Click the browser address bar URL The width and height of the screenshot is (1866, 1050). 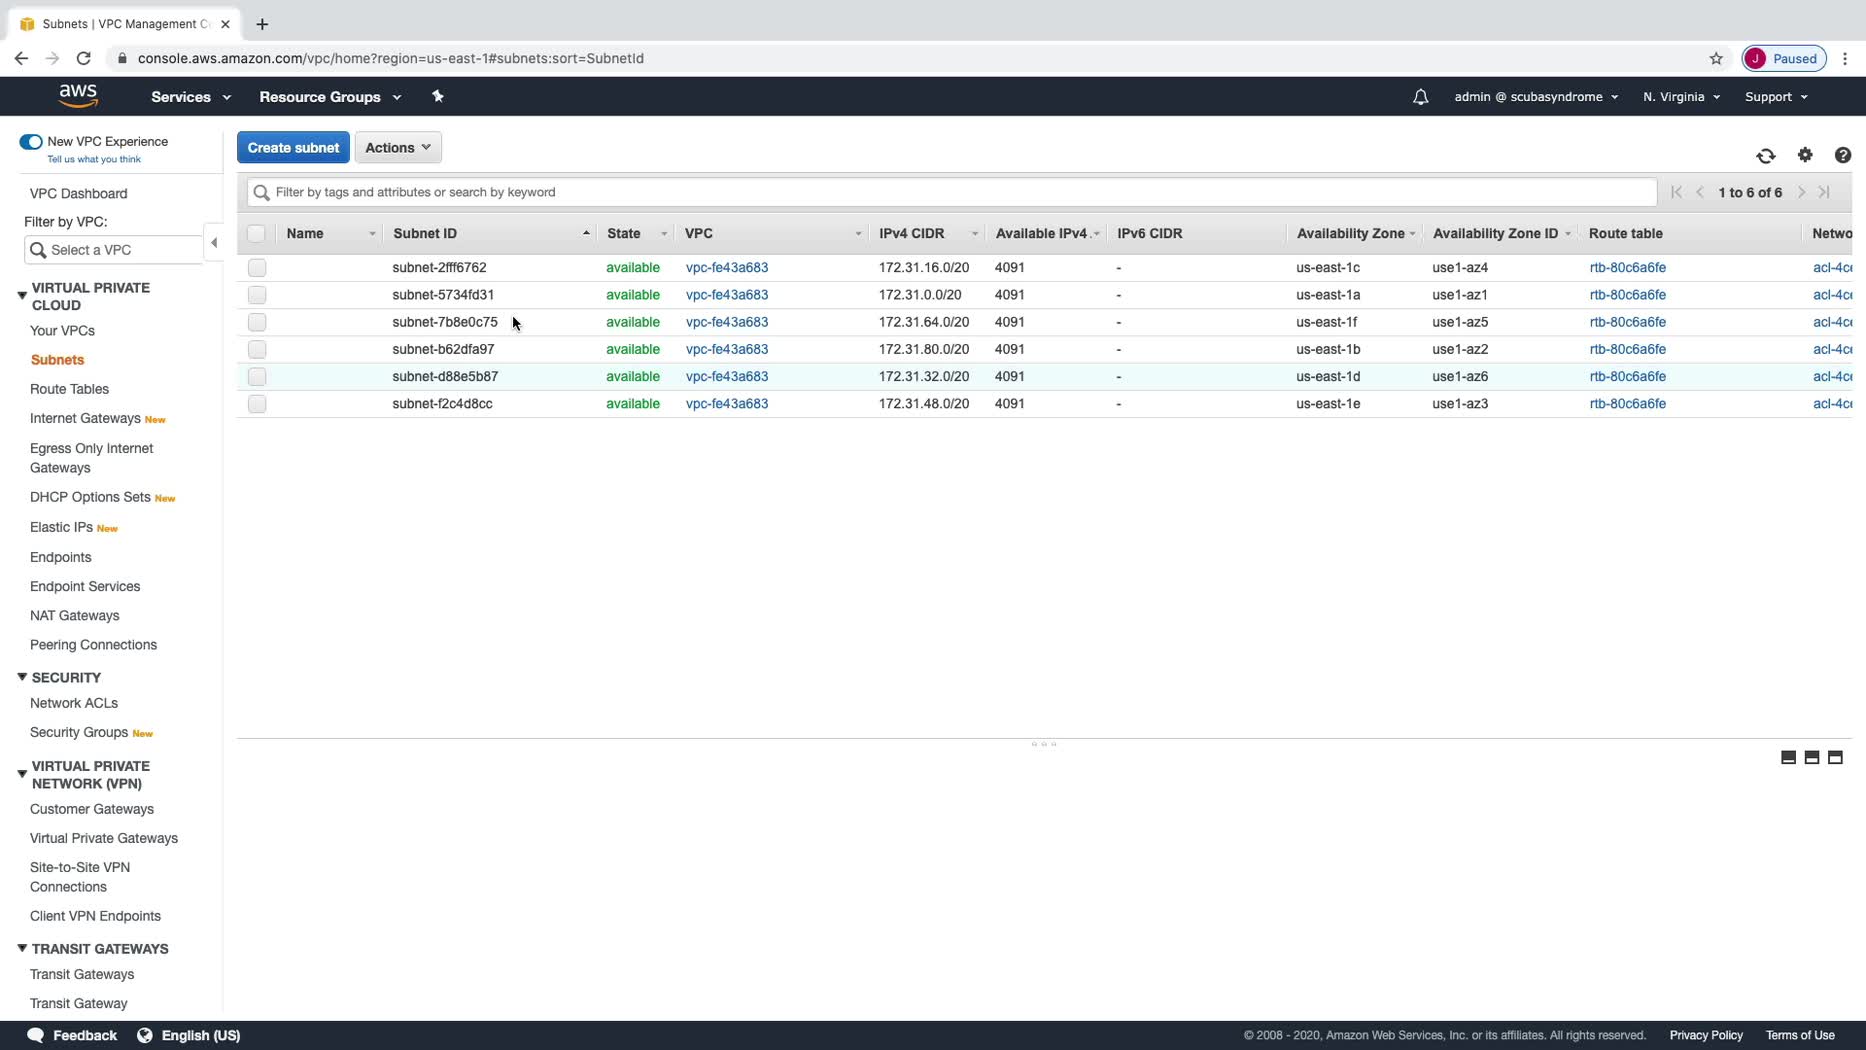click(x=391, y=58)
